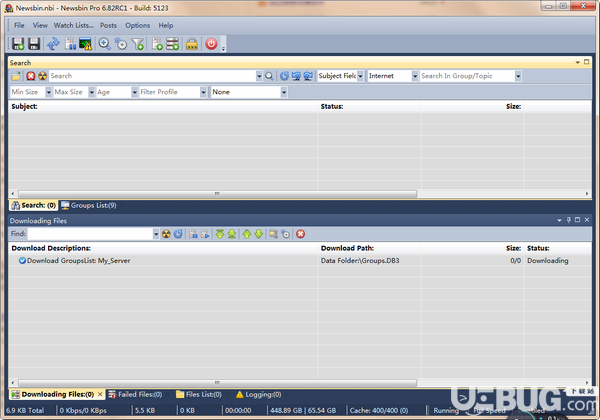Image resolution: width=600 pixels, height=420 pixels.
Task: Switch to the Failed Files:(0) tab
Action: coord(135,394)
